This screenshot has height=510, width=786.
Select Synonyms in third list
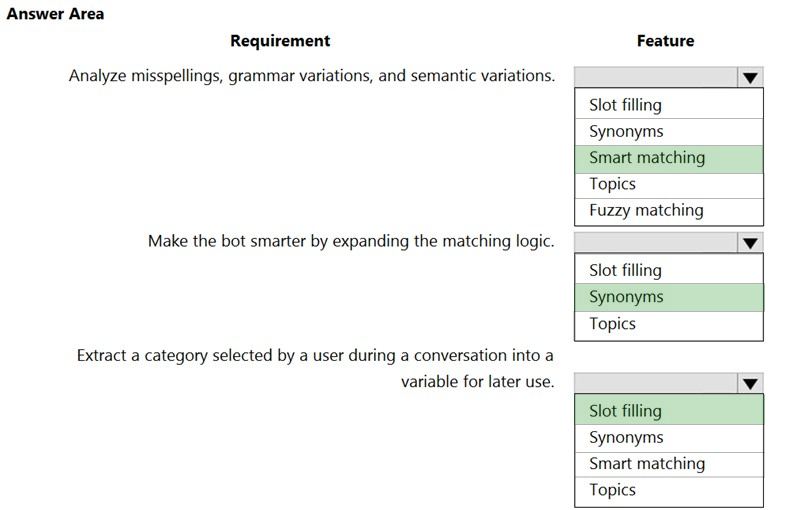coord(669,438)
